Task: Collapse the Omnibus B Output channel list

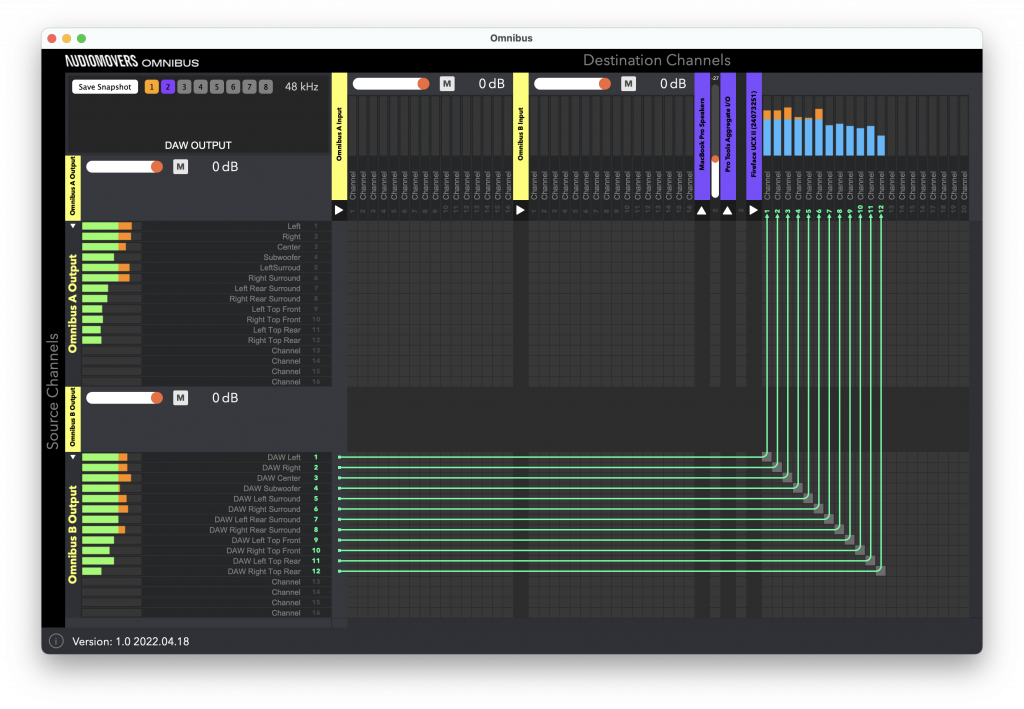Action: tap(72, 457)
